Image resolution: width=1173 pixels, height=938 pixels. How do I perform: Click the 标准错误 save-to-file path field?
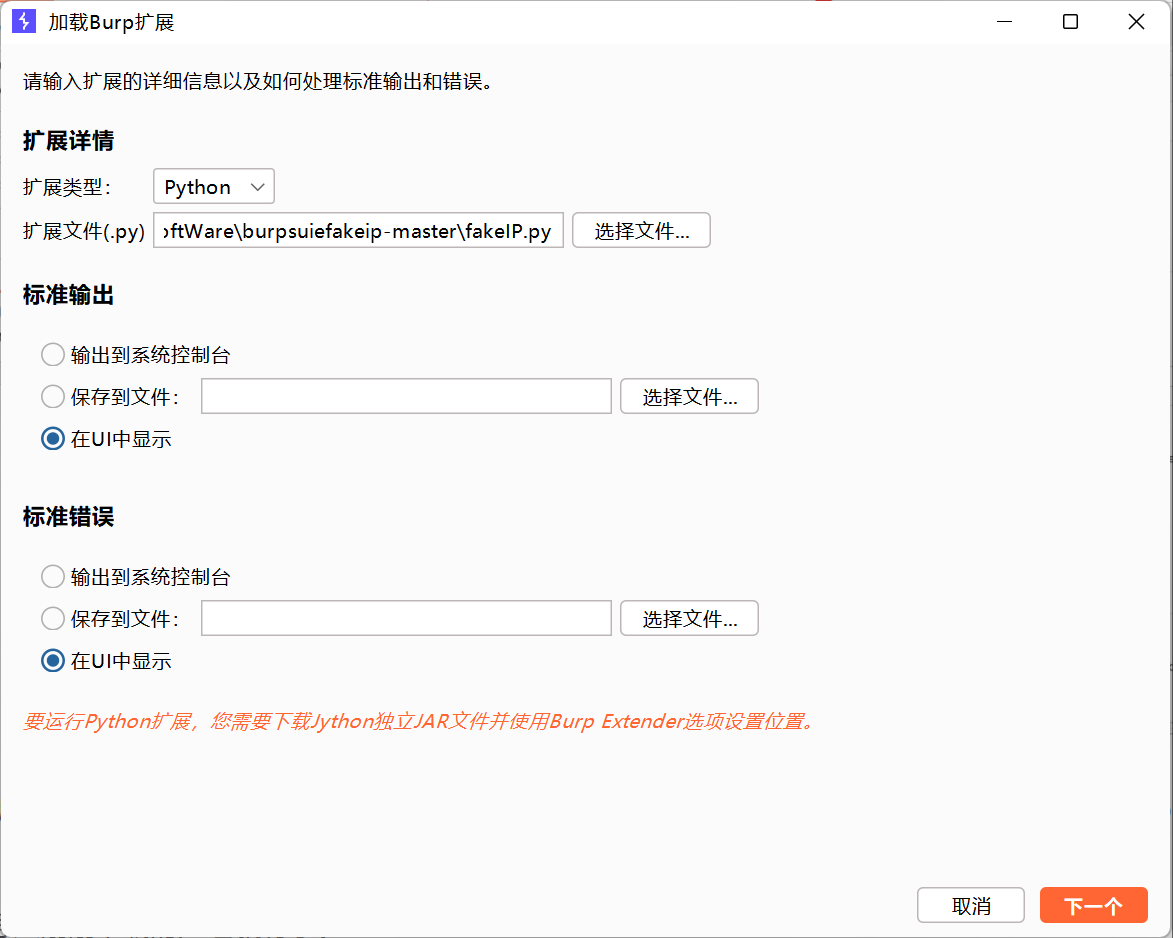pos(406,619)
